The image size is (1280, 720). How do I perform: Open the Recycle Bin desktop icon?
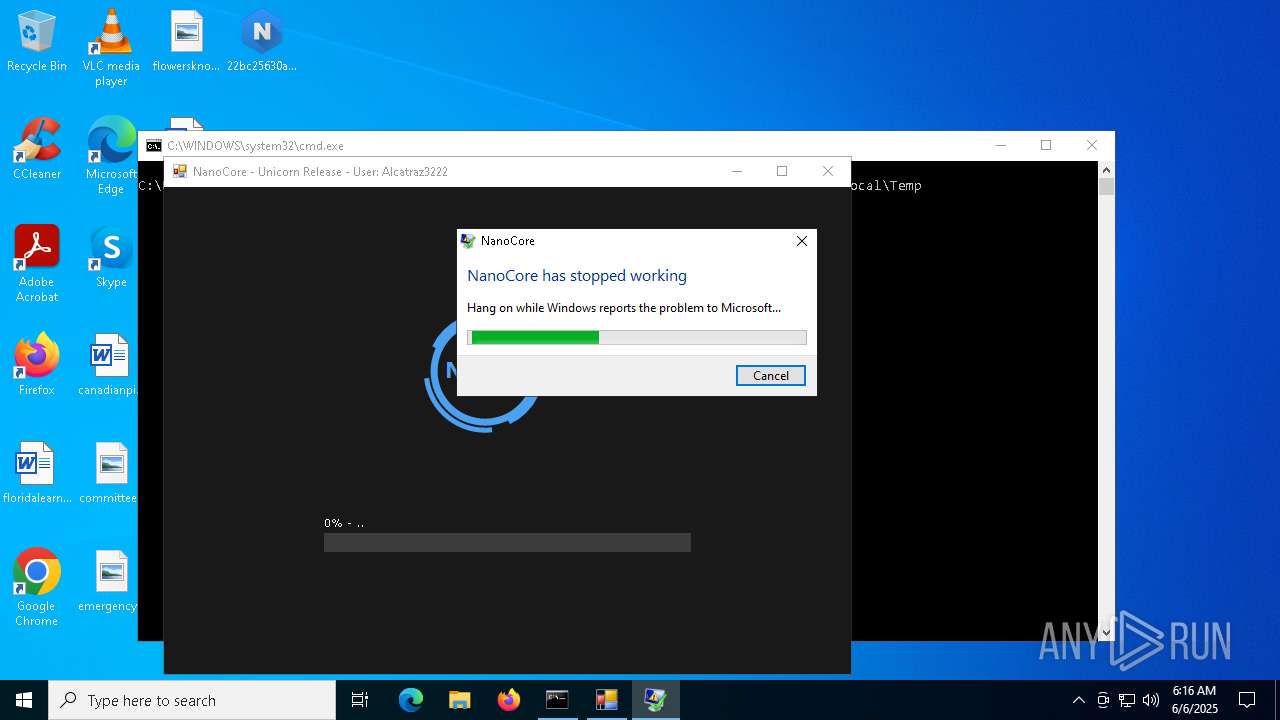37,42
